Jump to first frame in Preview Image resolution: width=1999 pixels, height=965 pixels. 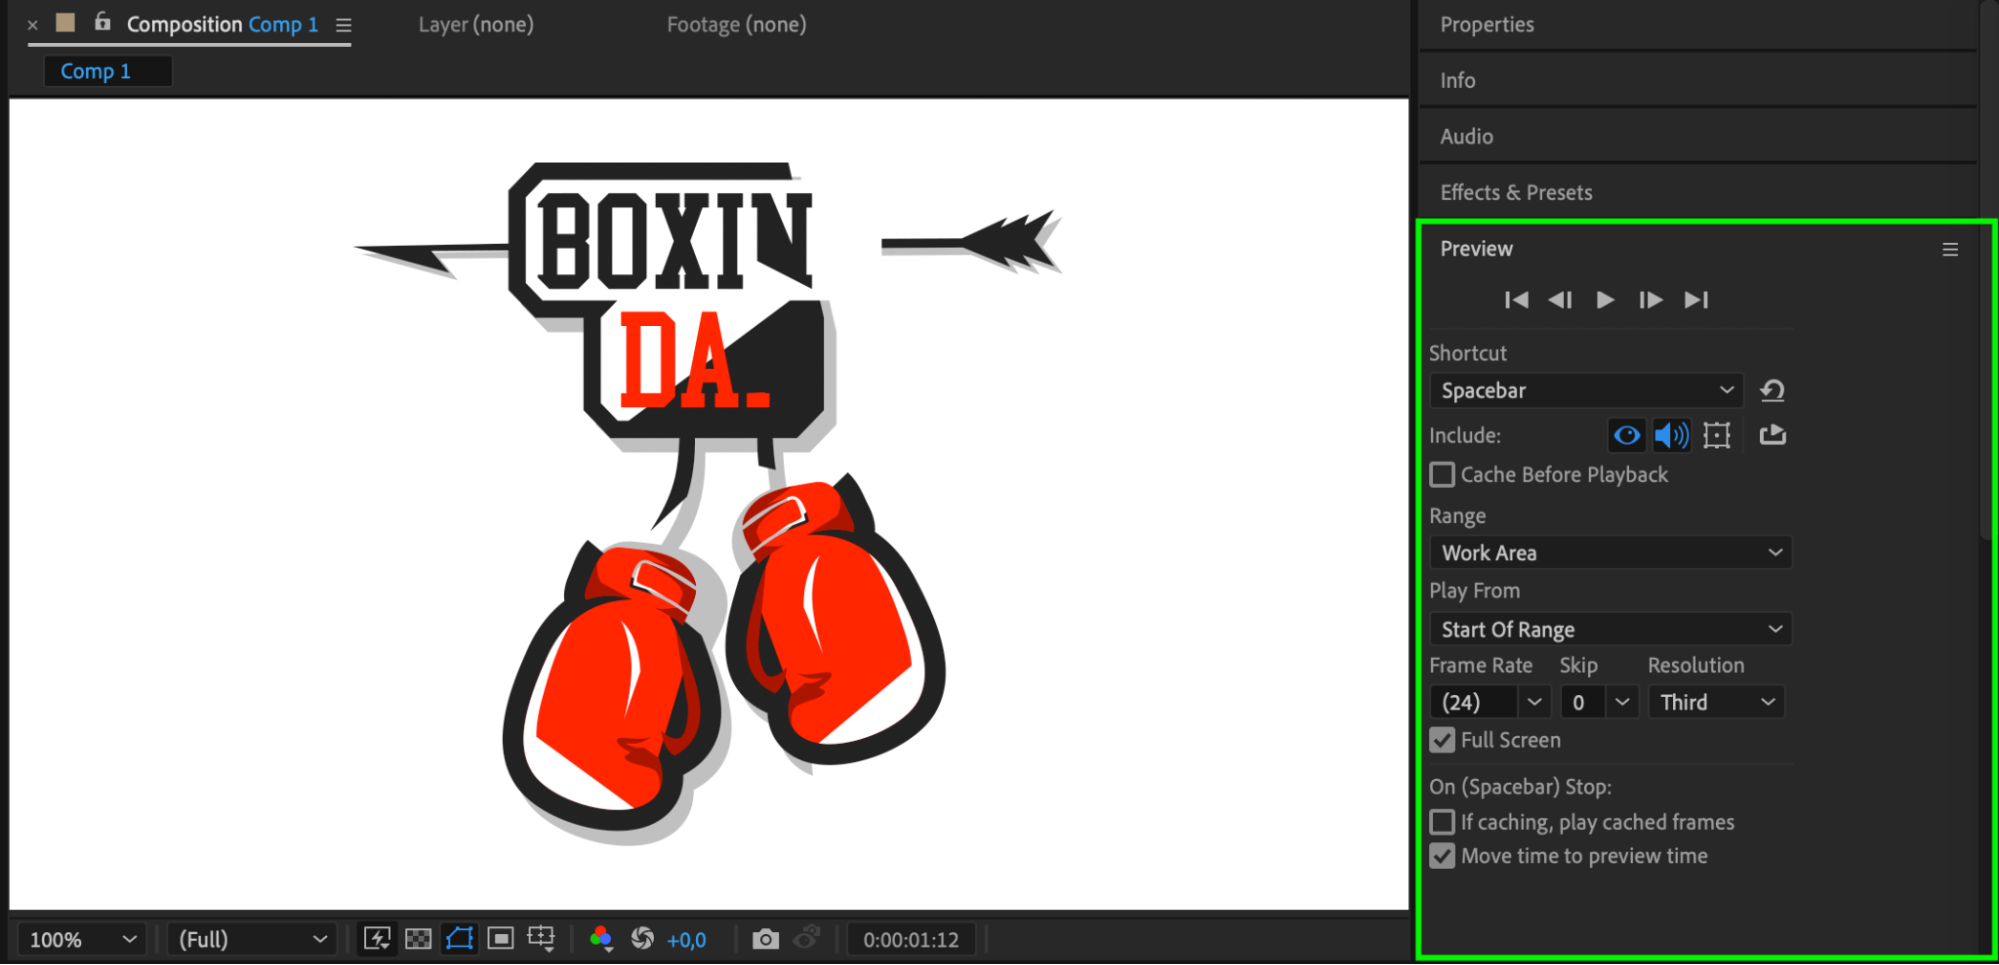[x=1516, y=300]
